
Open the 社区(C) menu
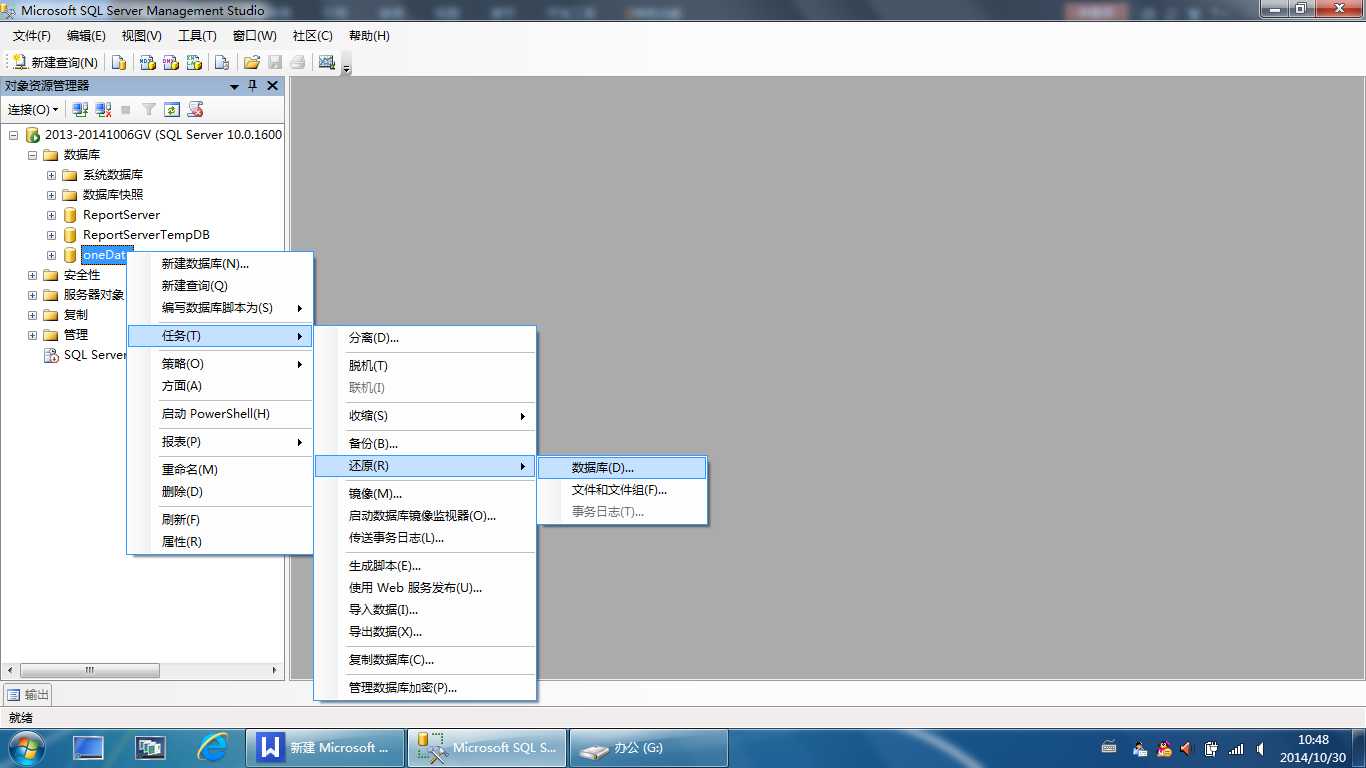312,35
